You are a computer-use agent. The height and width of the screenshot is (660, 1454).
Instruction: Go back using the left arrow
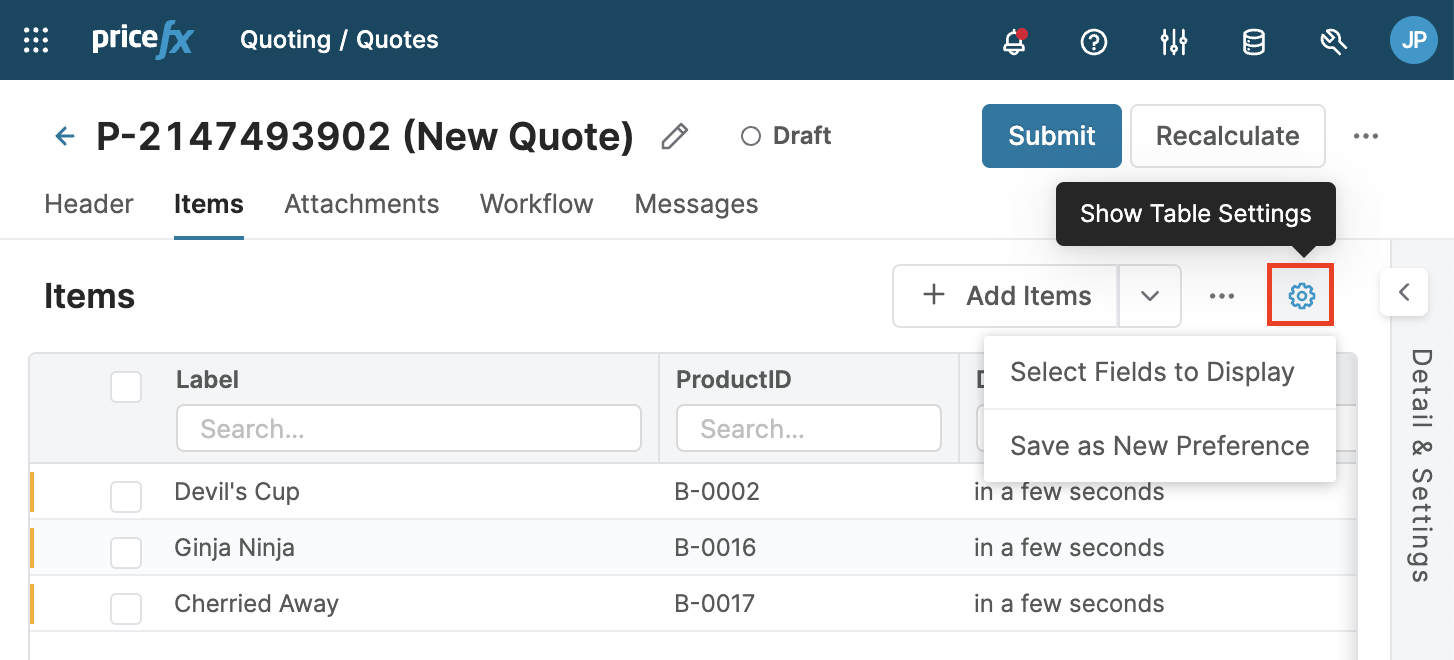65,136
